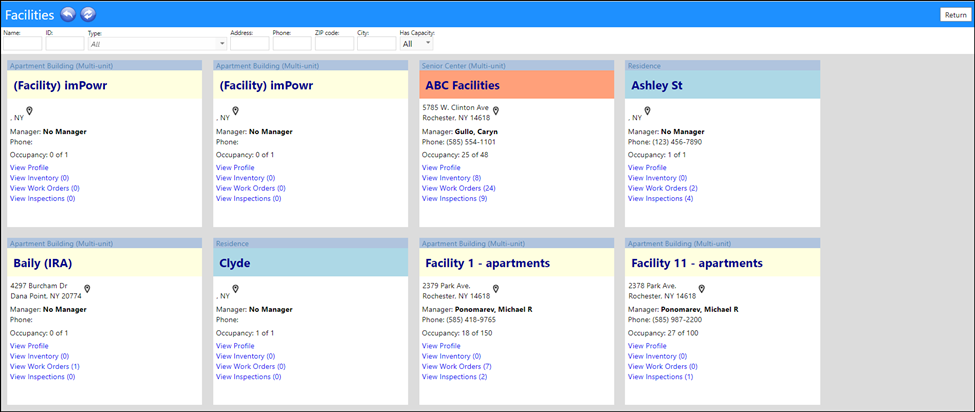Image resolution: width=975 pixels, height=412 pixels.
Task: Click View Inventory on Facility 1 - apartments
Action: click(451, 357)
